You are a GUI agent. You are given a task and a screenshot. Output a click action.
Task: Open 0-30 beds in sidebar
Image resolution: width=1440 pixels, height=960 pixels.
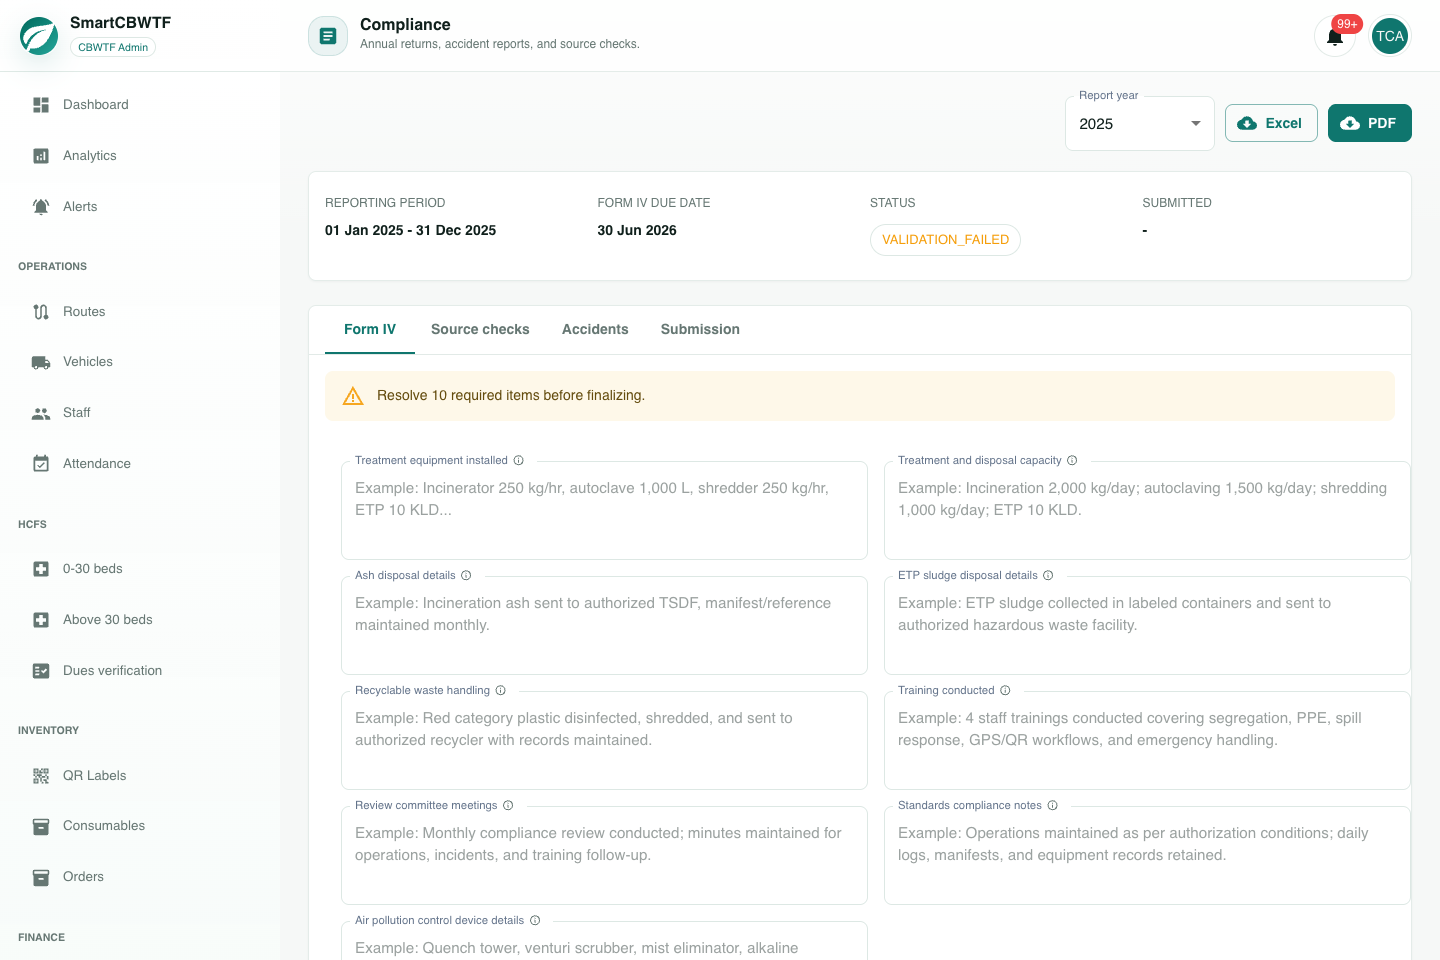pyautogui.click(x=140, y=569)
